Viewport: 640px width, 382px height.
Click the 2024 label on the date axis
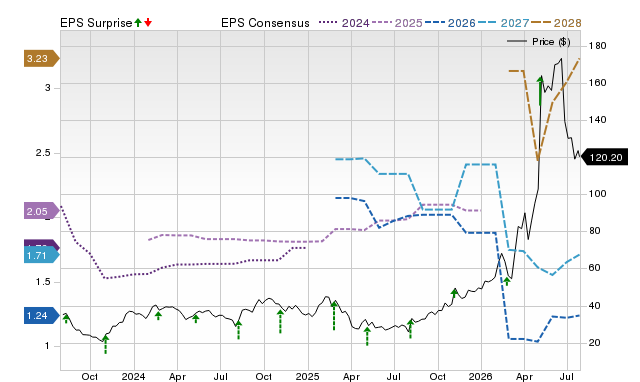(x=133, y=376)
